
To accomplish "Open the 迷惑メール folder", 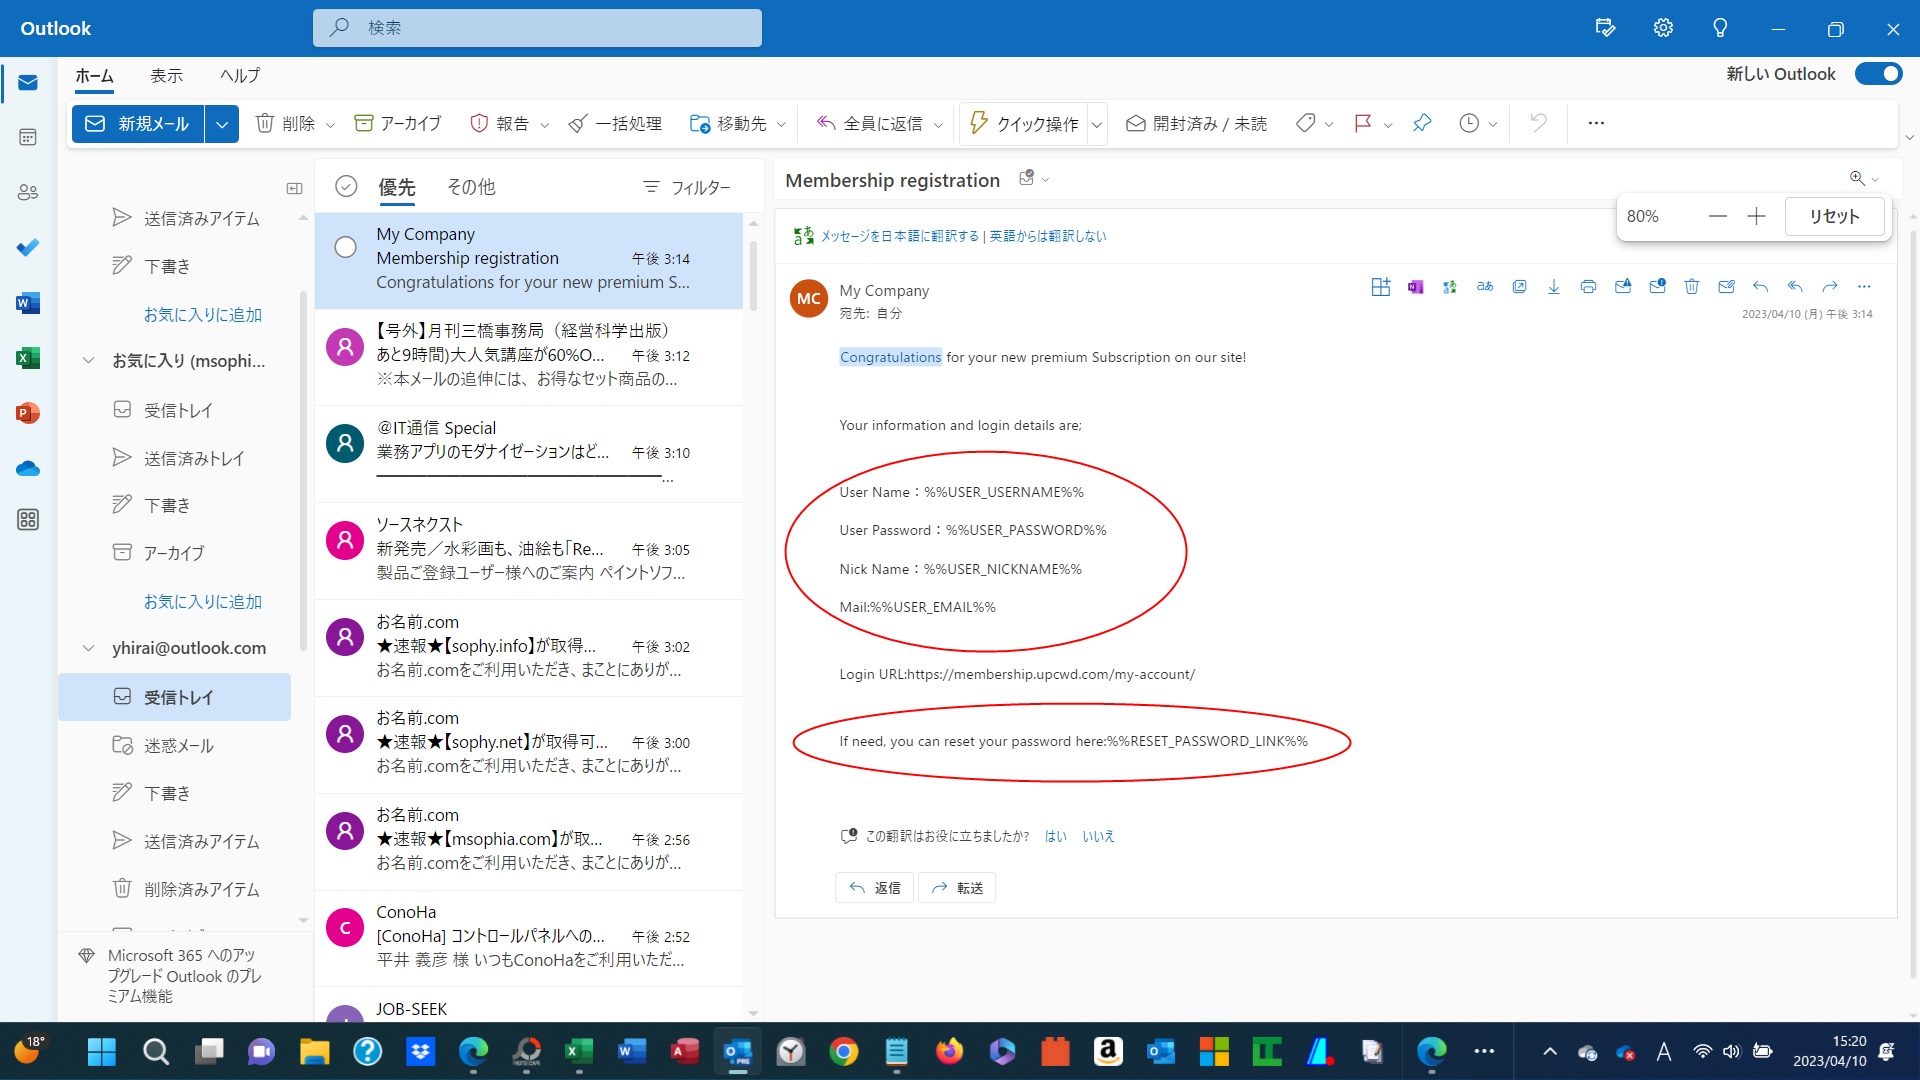I will pos(175,745).
